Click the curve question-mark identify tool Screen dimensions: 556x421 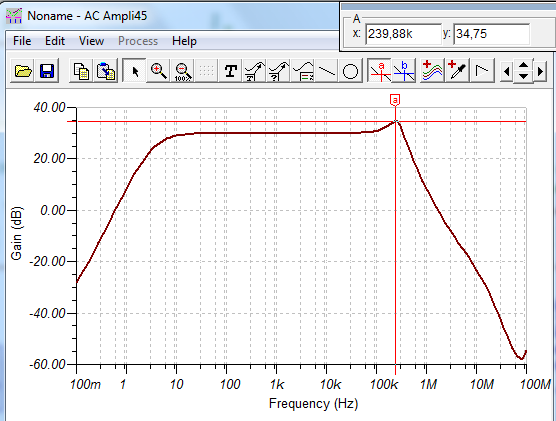pos(279,71)
